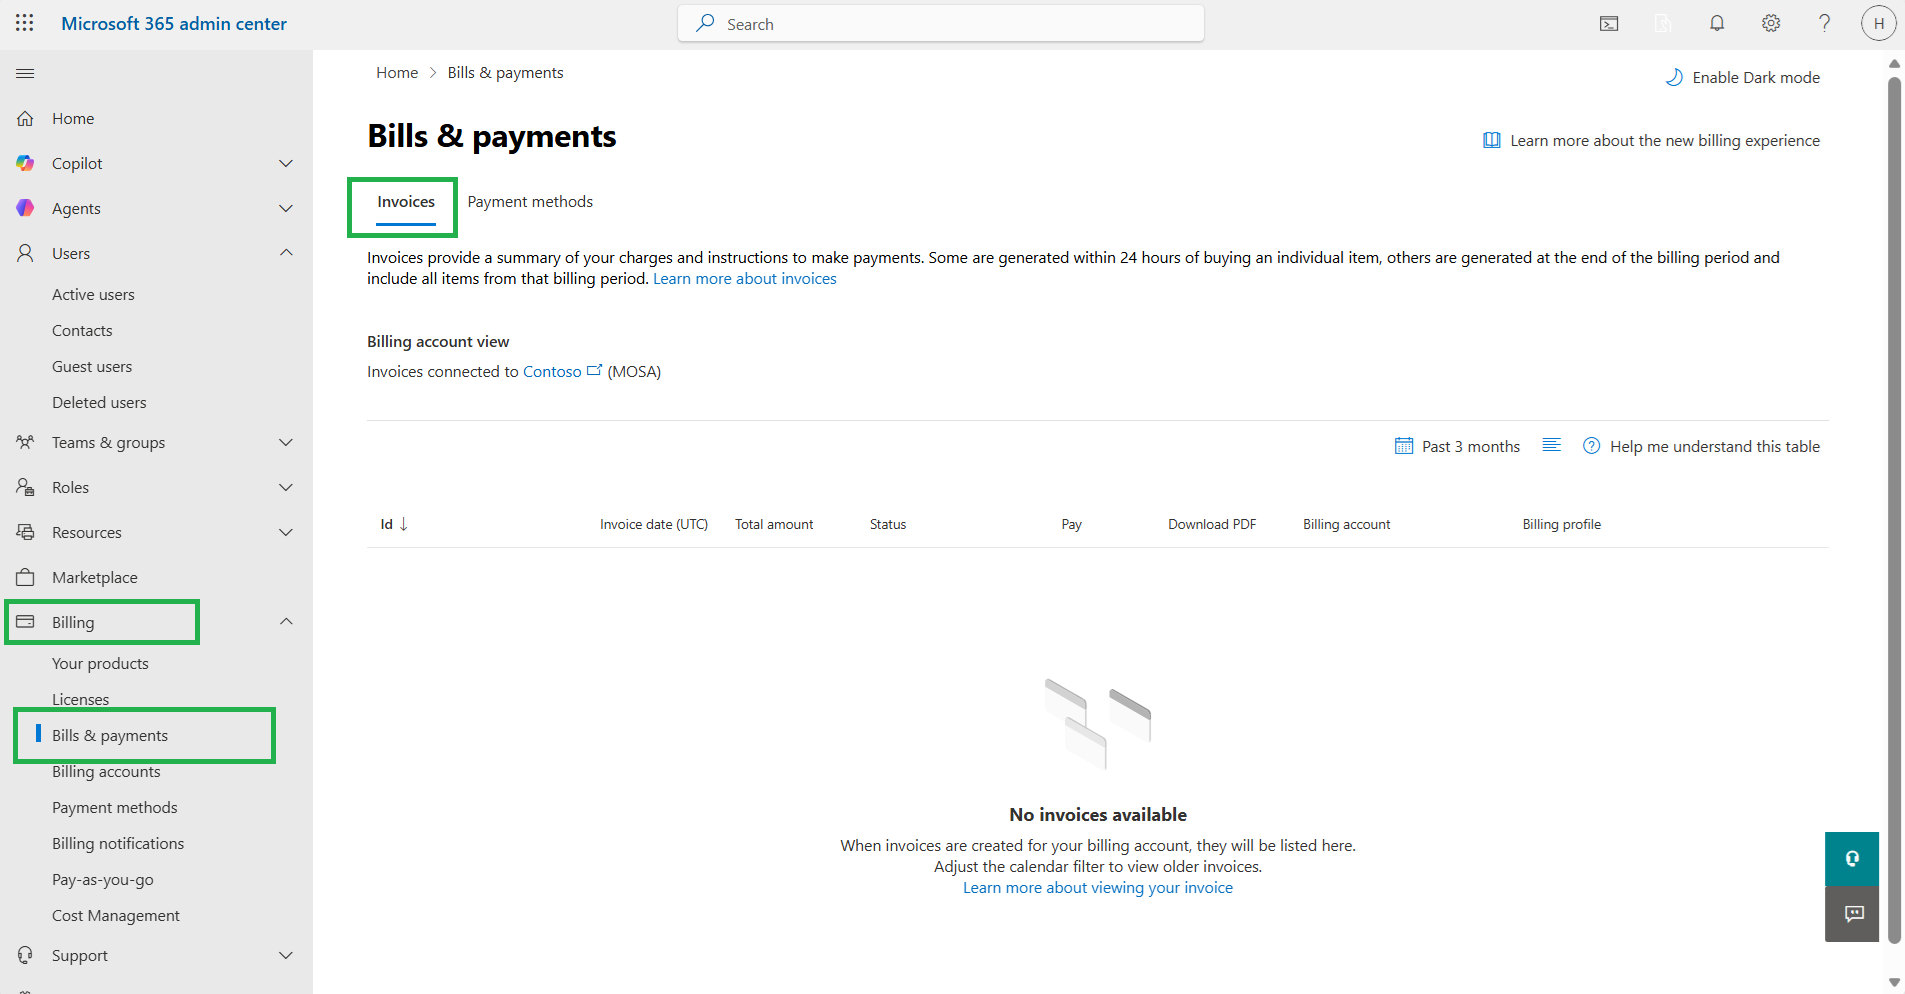Click the Invoice date (UTC) column header
Image resolution: width=1905 pixels, height=994 pixels.
[654, 524]
